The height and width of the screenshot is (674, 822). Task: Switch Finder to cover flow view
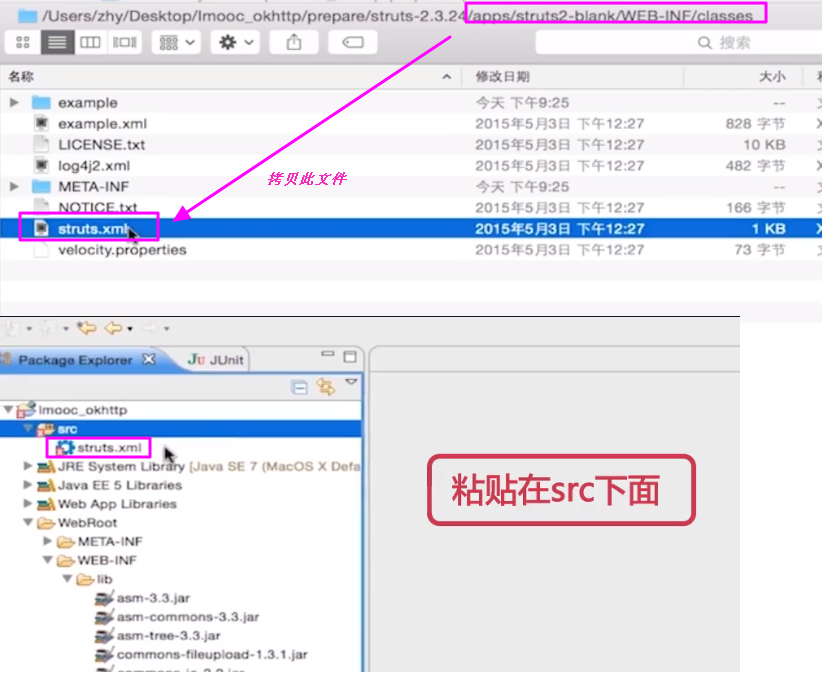click(125, 42)
